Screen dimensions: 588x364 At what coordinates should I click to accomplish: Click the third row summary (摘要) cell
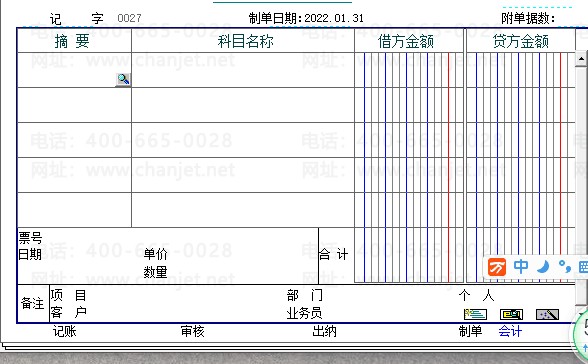pyautogui.click(x=74, y=140)
